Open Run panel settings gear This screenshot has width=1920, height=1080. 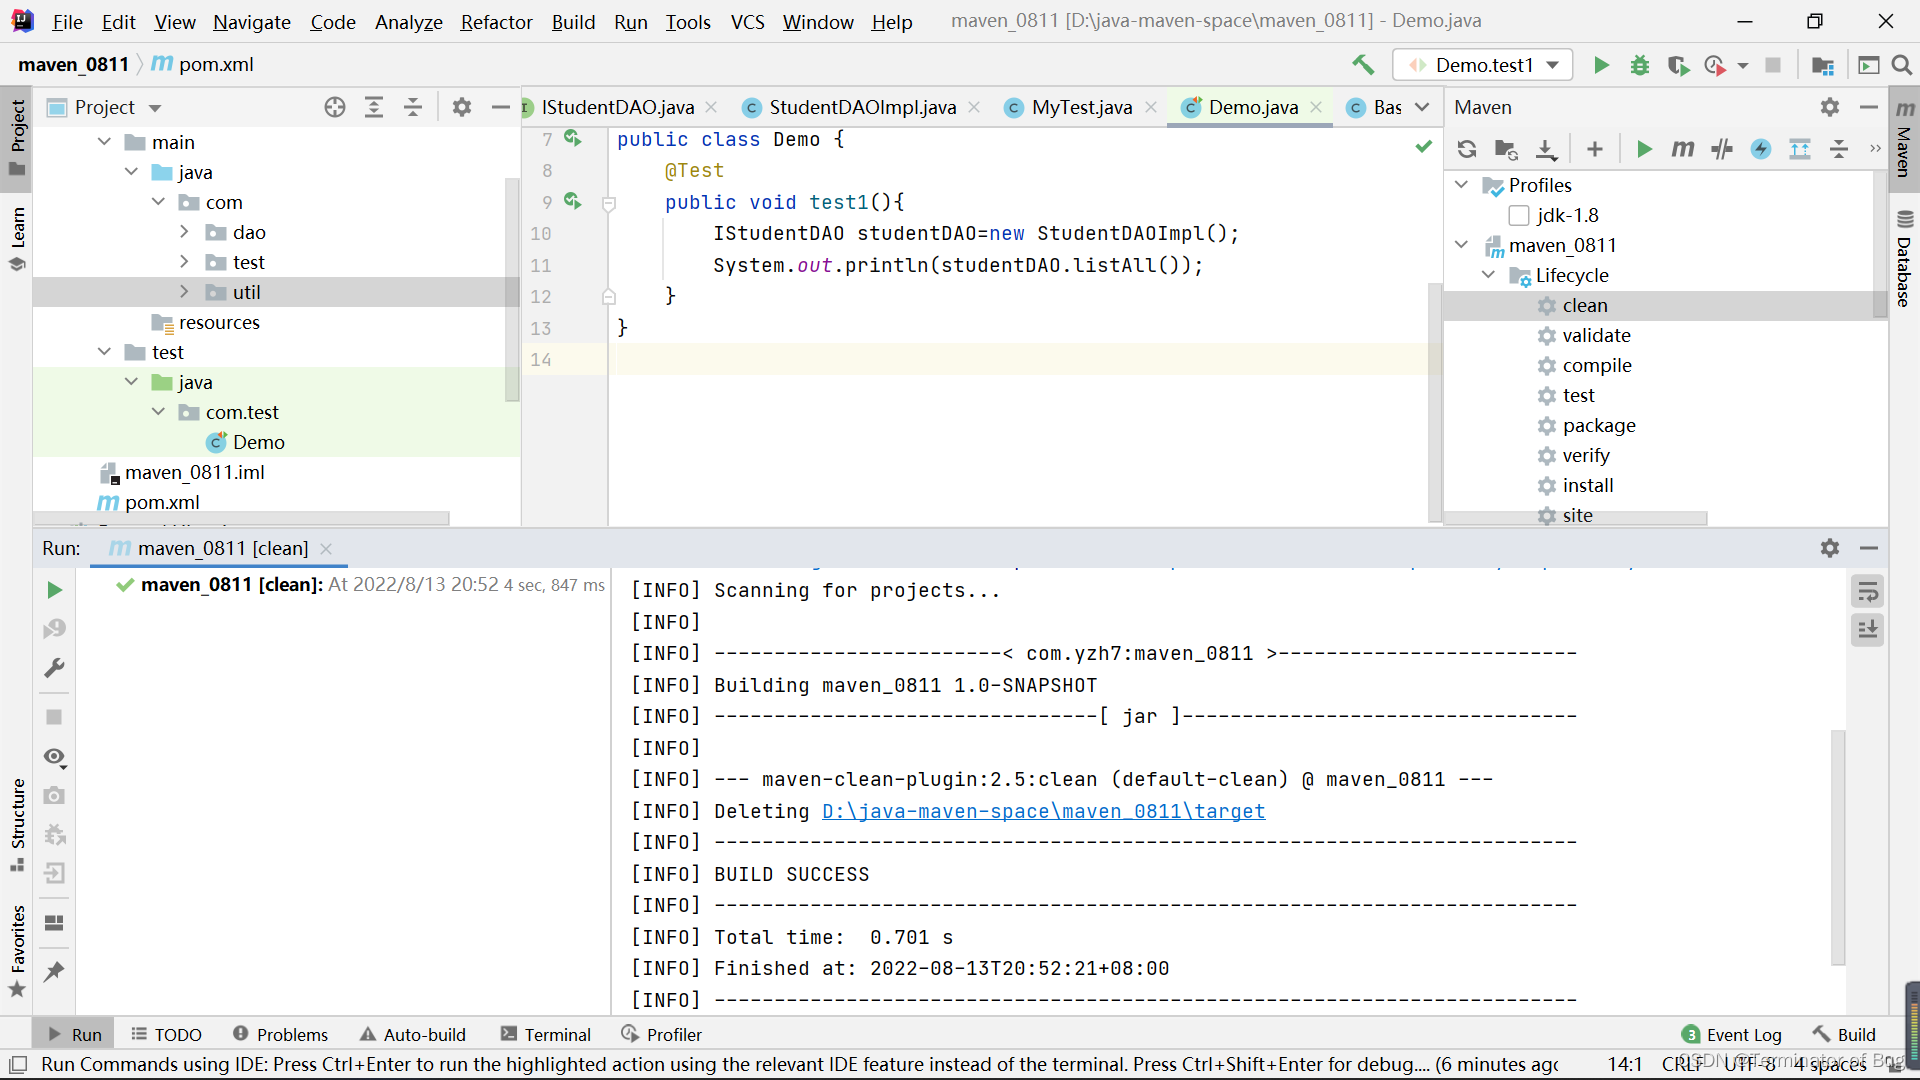[1830, 548]
